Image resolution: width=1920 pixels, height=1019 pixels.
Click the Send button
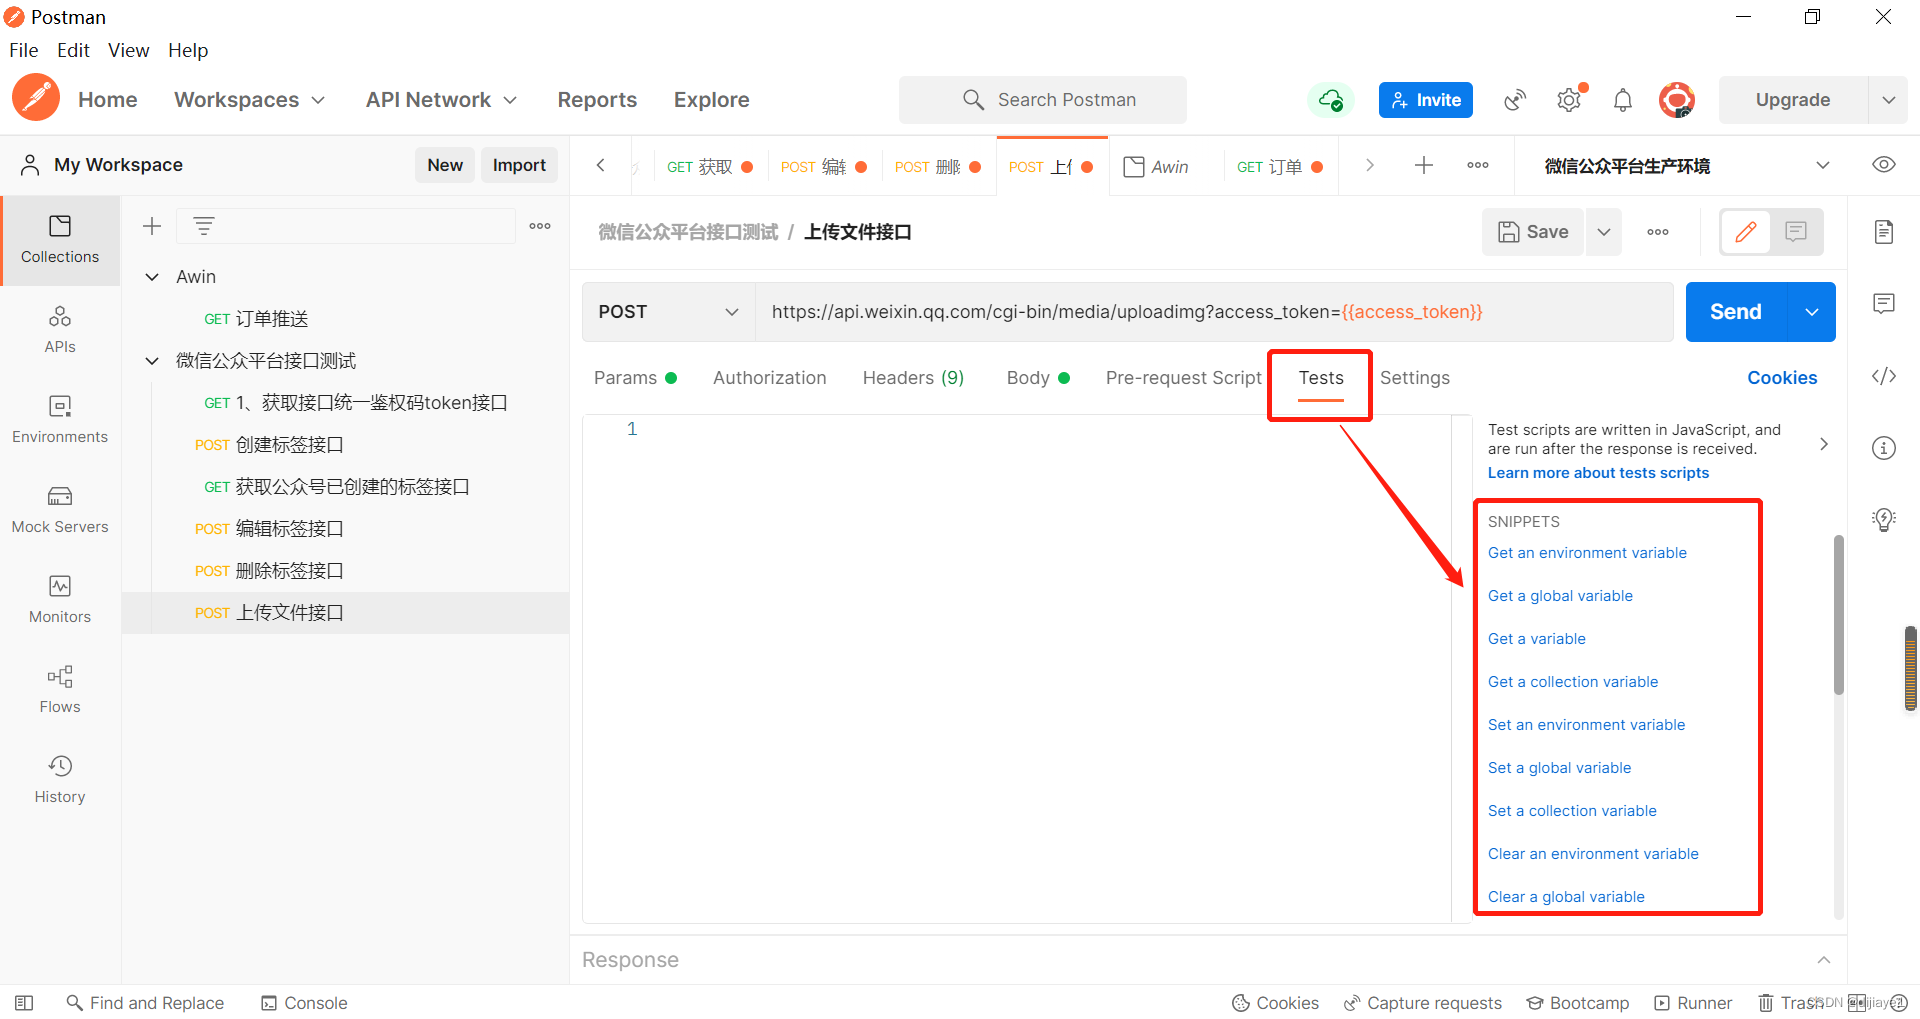(1736, 312)
